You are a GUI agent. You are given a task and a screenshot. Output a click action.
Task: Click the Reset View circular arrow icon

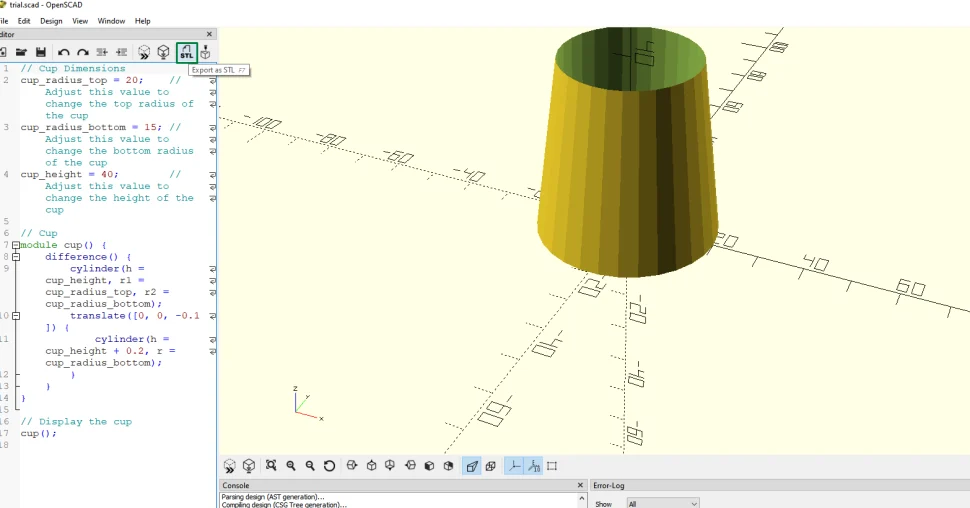329,466
